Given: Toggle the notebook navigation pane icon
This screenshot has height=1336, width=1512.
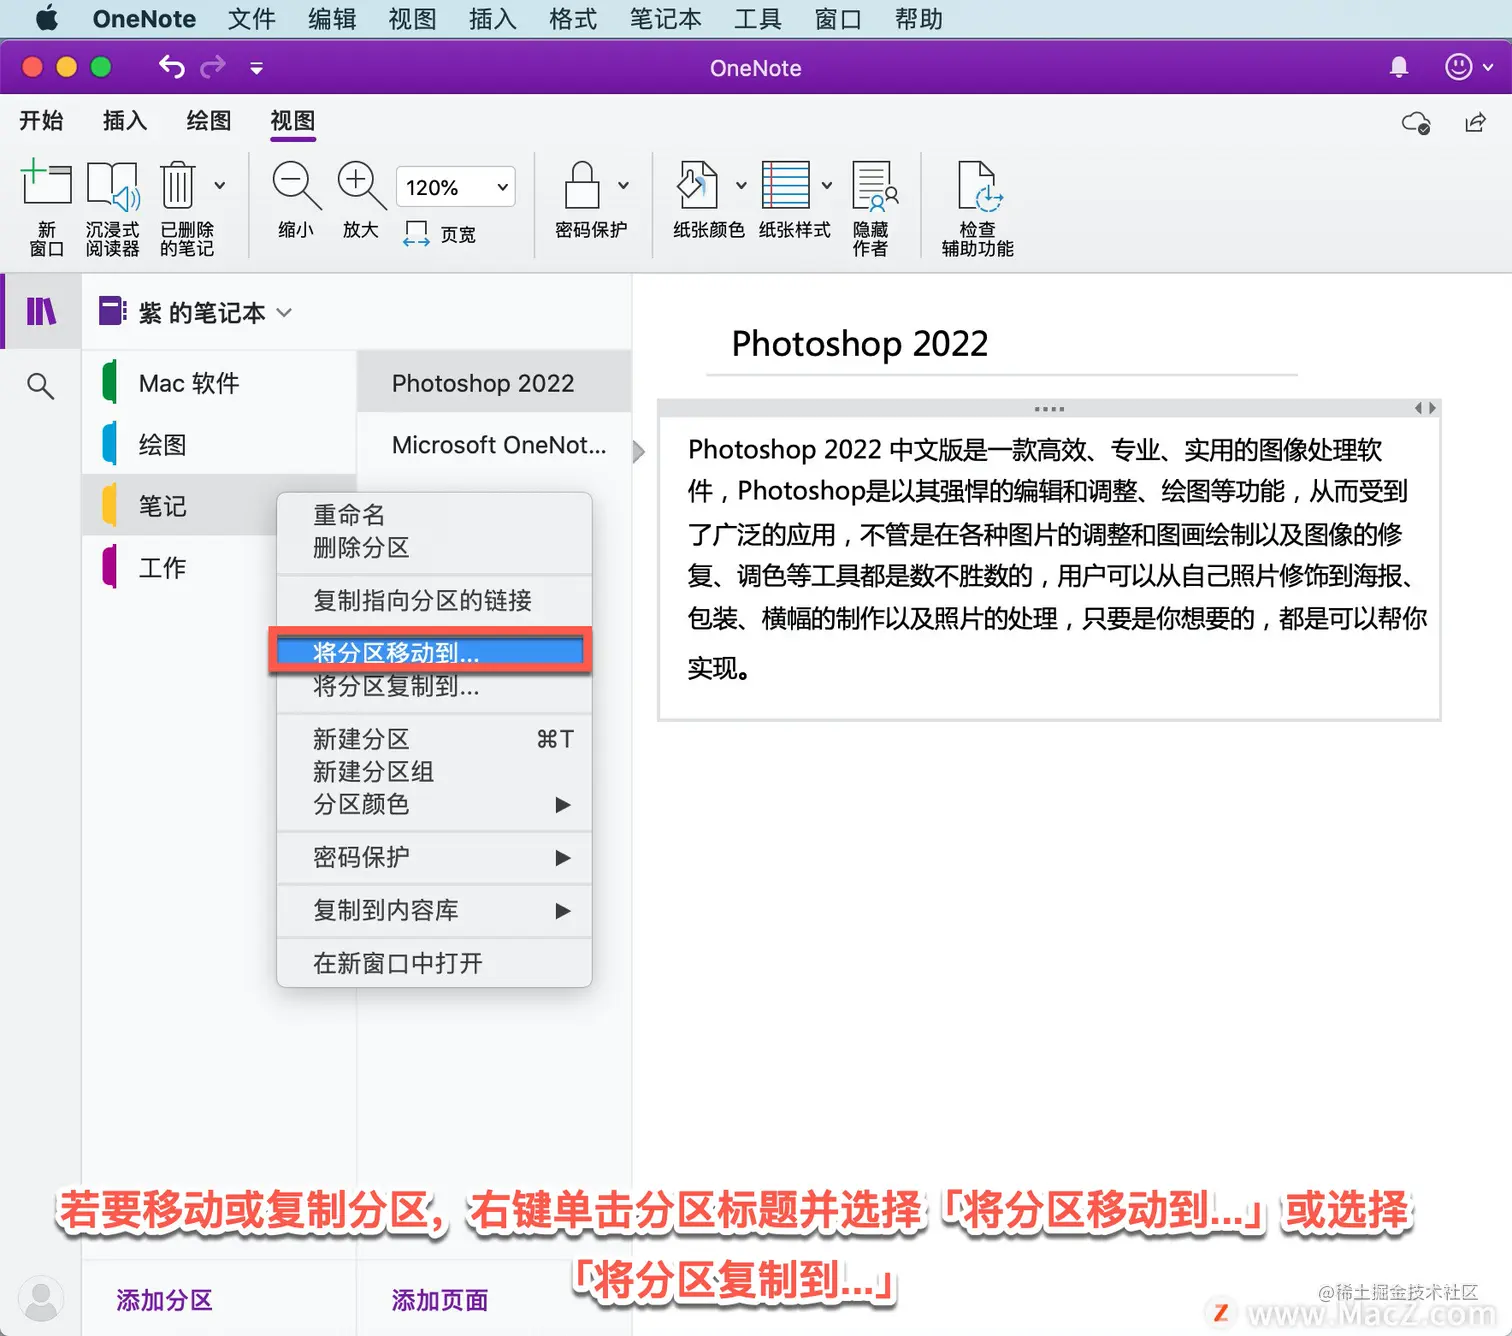Looking at the screenshot, I should (41, 312).
